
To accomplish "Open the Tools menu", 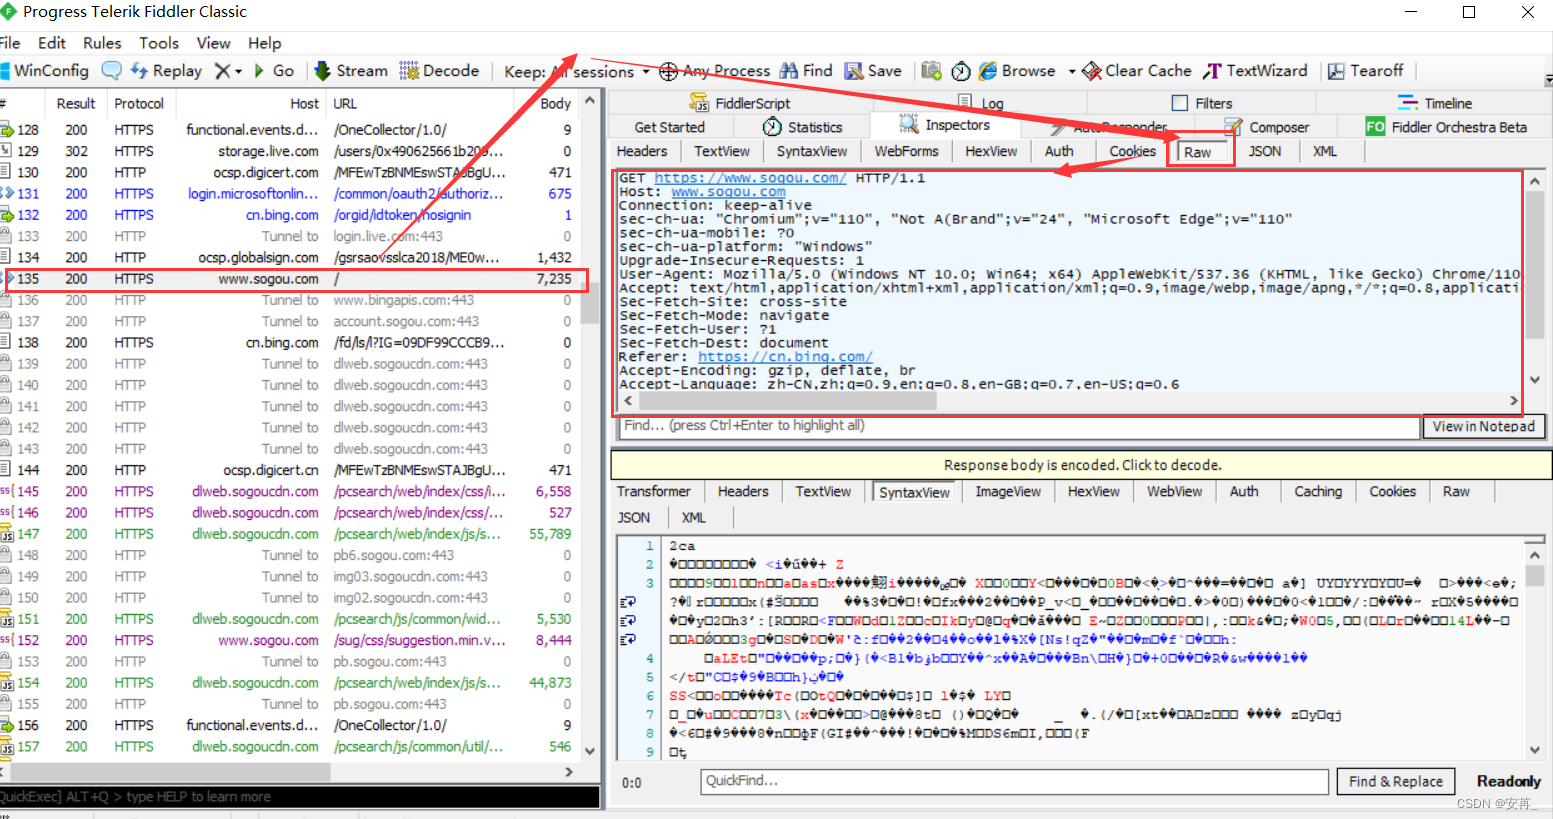I will (x=159, y=43).
